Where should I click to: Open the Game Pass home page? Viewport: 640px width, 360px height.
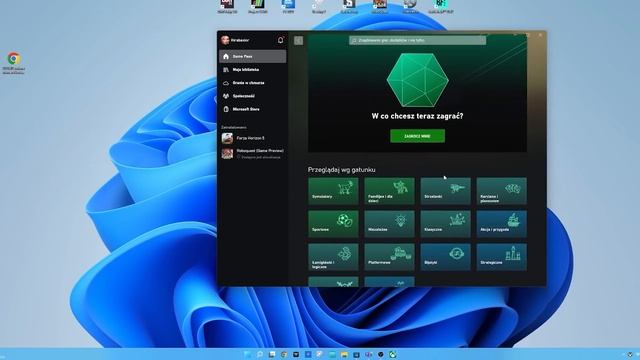point(252,56)
